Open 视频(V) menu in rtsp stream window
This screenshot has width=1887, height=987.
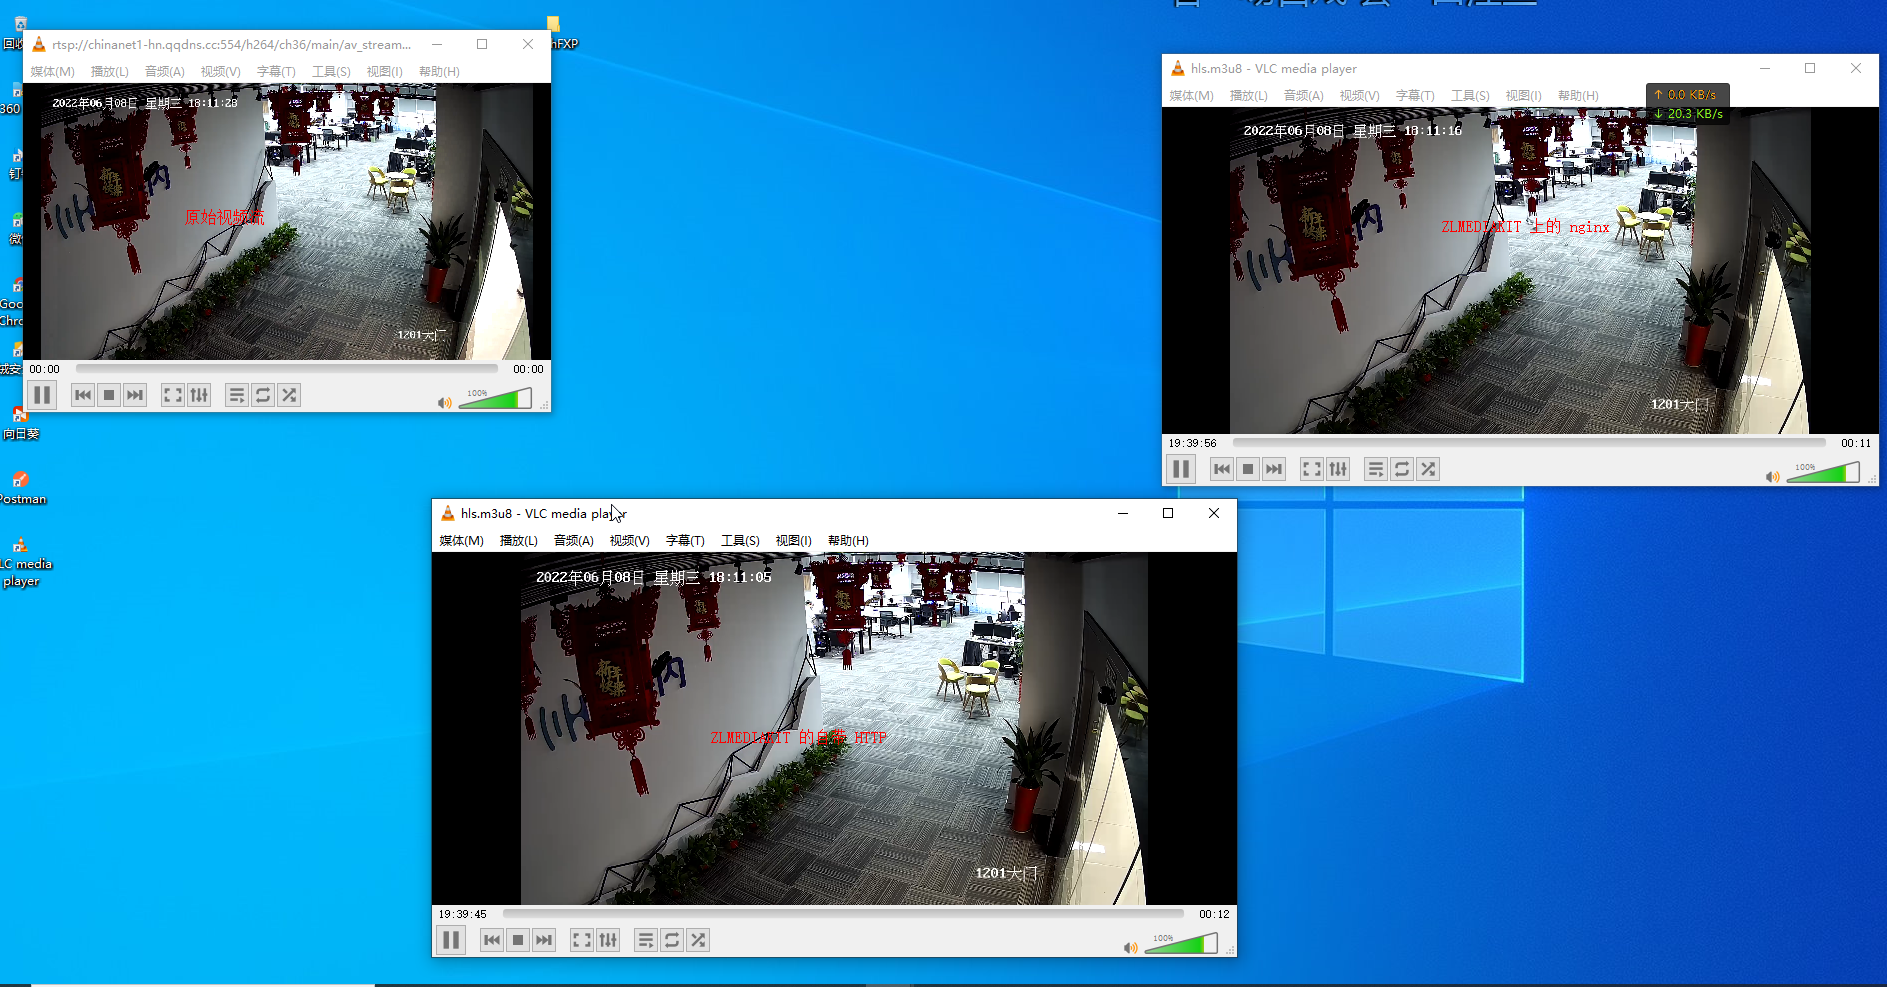(220, 72)
